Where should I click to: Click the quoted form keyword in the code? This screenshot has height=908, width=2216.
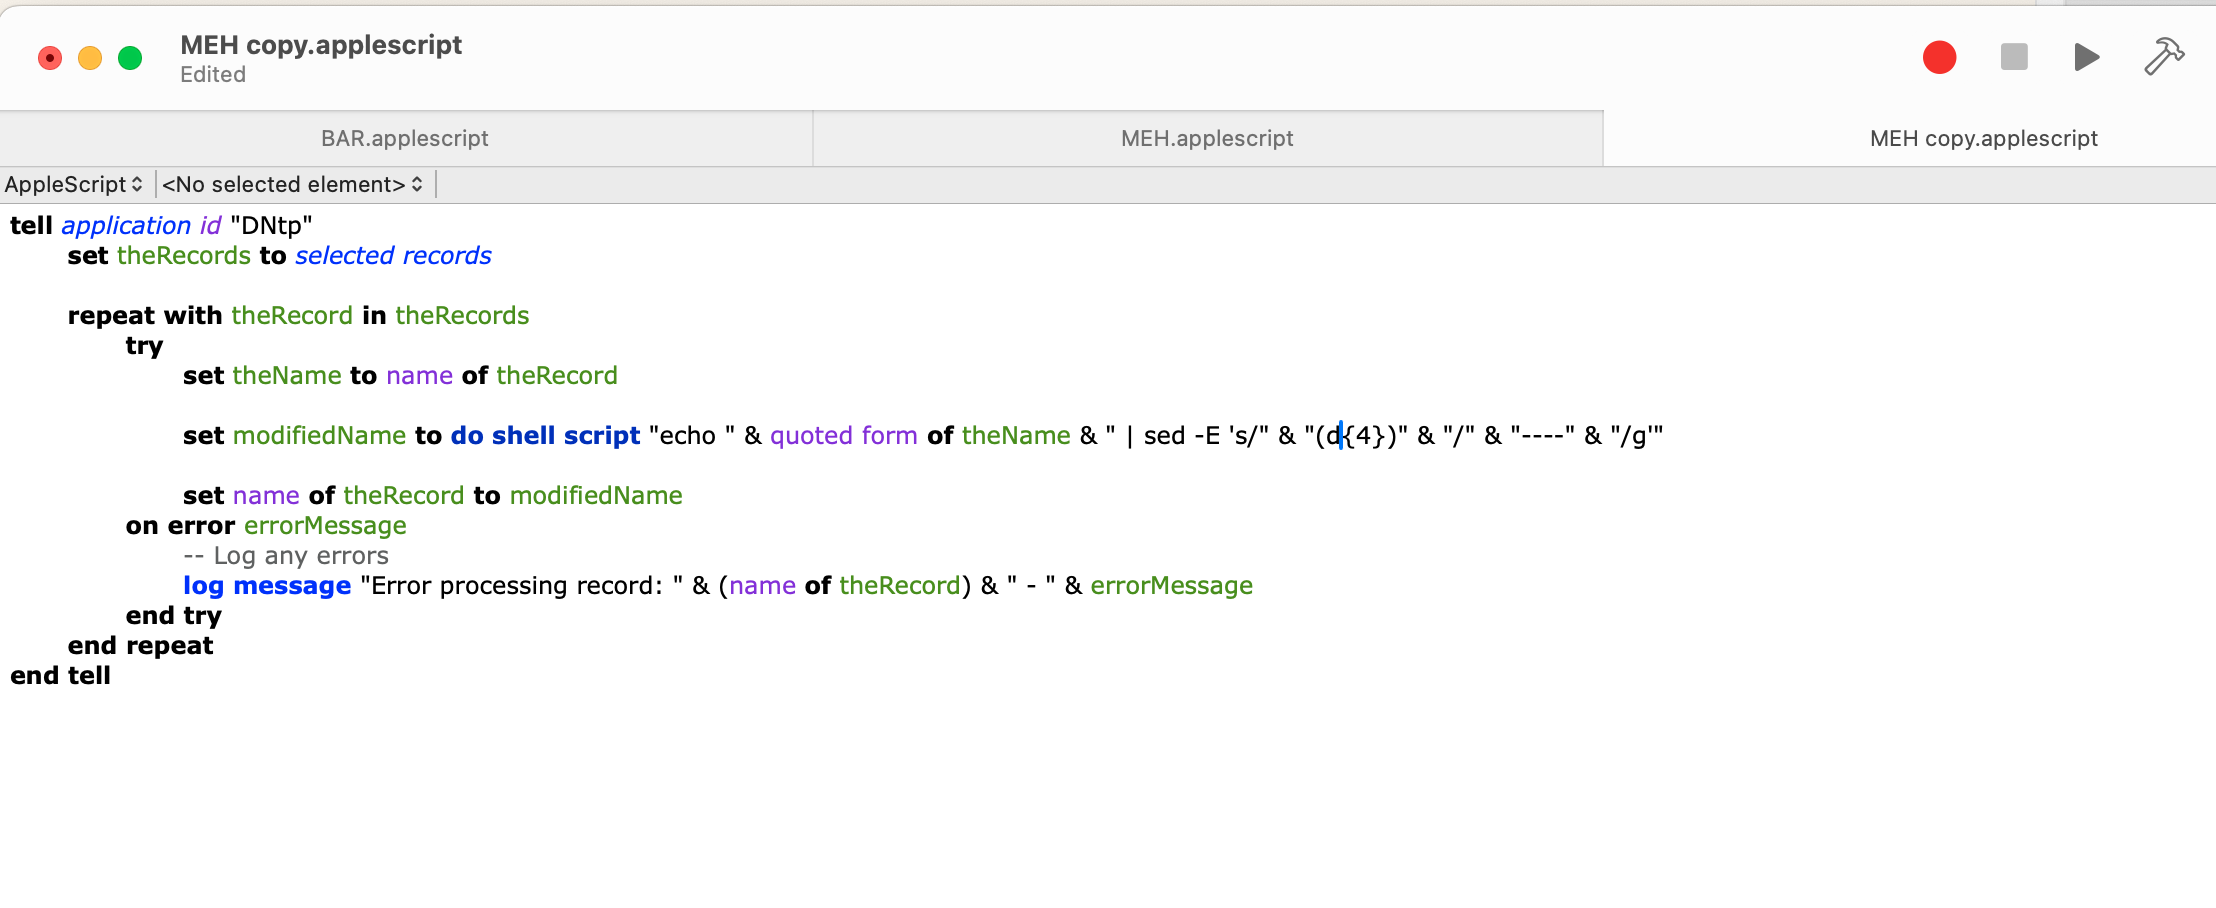843,435
